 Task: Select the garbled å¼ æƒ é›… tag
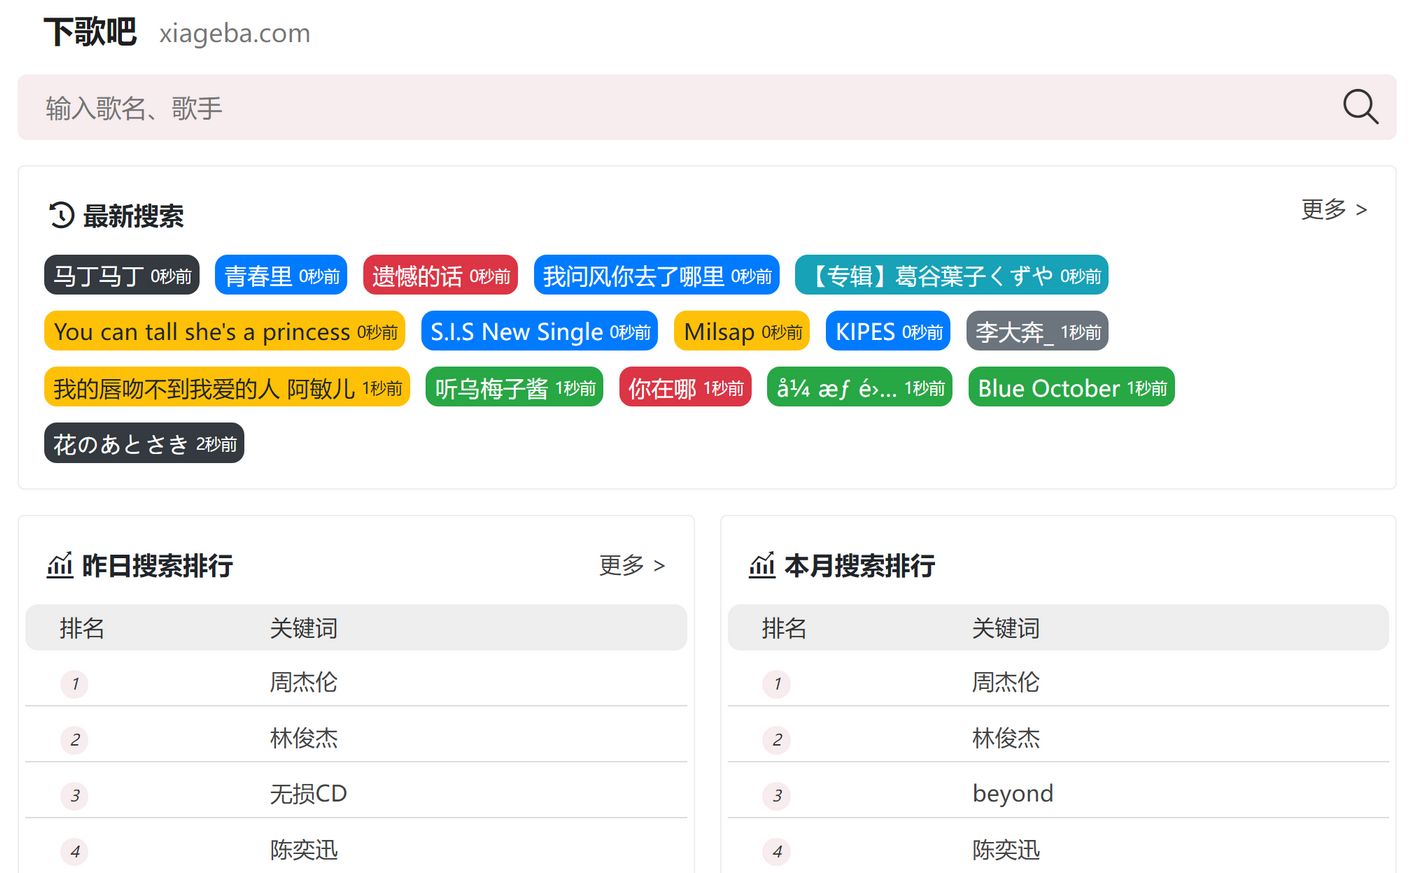[860, 387]
